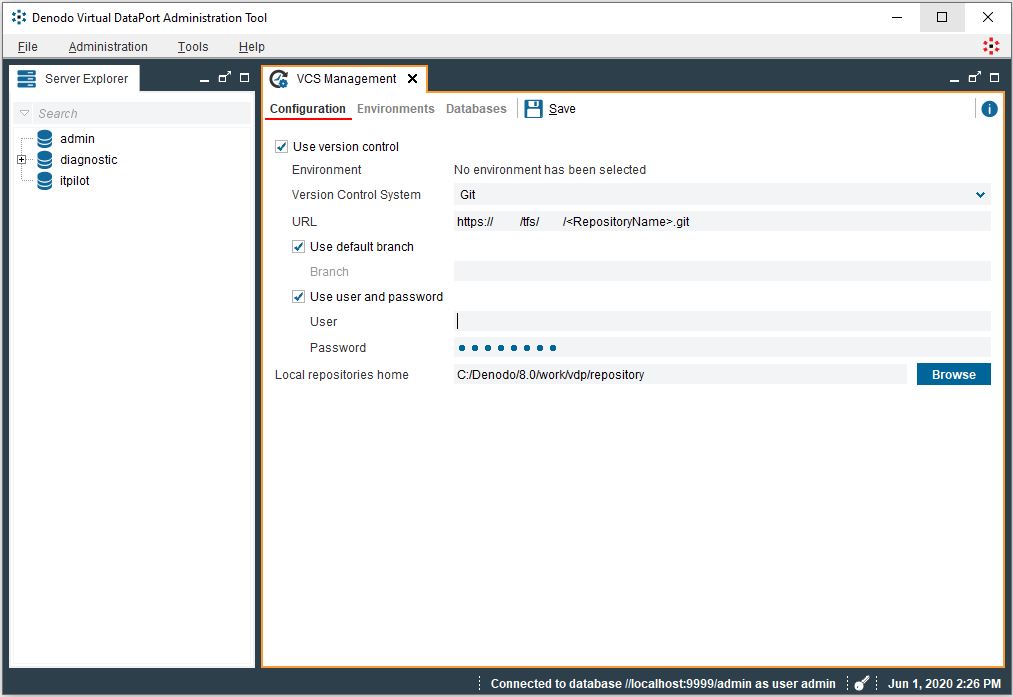Switch to the Configuration tab
Screen dimensions: 1013x697
(x=308, y=109)
